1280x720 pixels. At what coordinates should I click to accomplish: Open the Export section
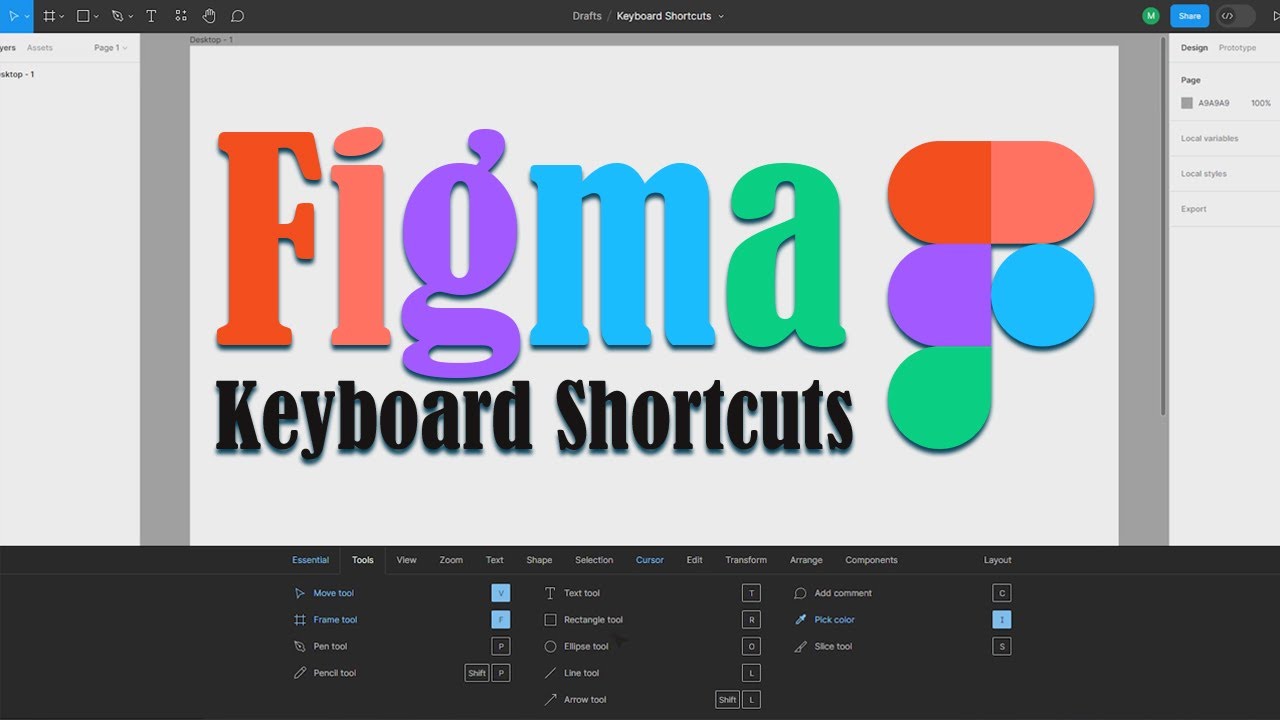pyautogui.click(x=1193, y=209)
